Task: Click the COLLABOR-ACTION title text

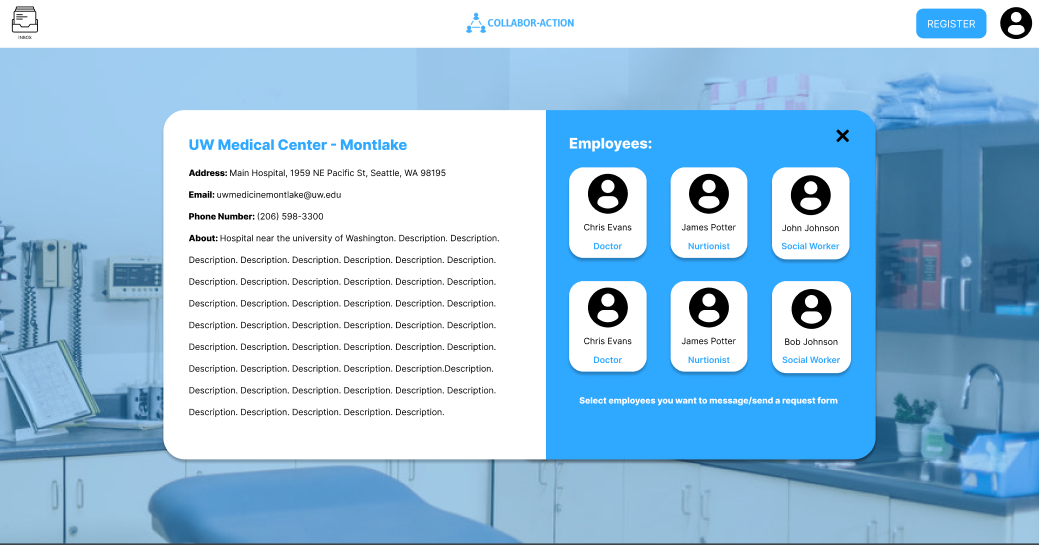Action: coord(531,23)
